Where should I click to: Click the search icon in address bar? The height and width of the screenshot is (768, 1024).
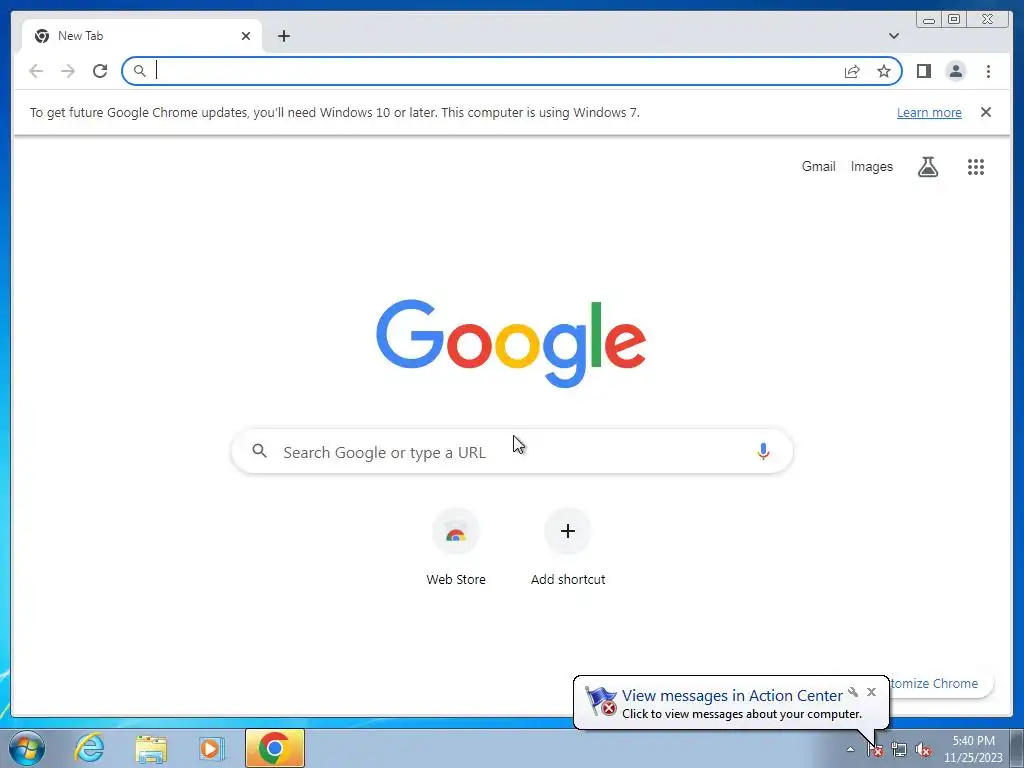click(x=139, y=71)
